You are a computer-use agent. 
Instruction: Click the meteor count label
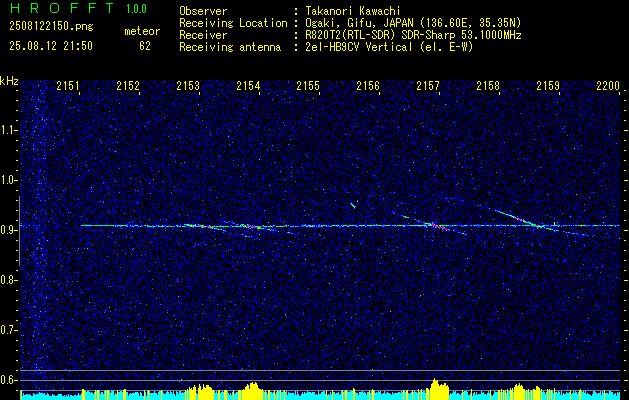142,31
